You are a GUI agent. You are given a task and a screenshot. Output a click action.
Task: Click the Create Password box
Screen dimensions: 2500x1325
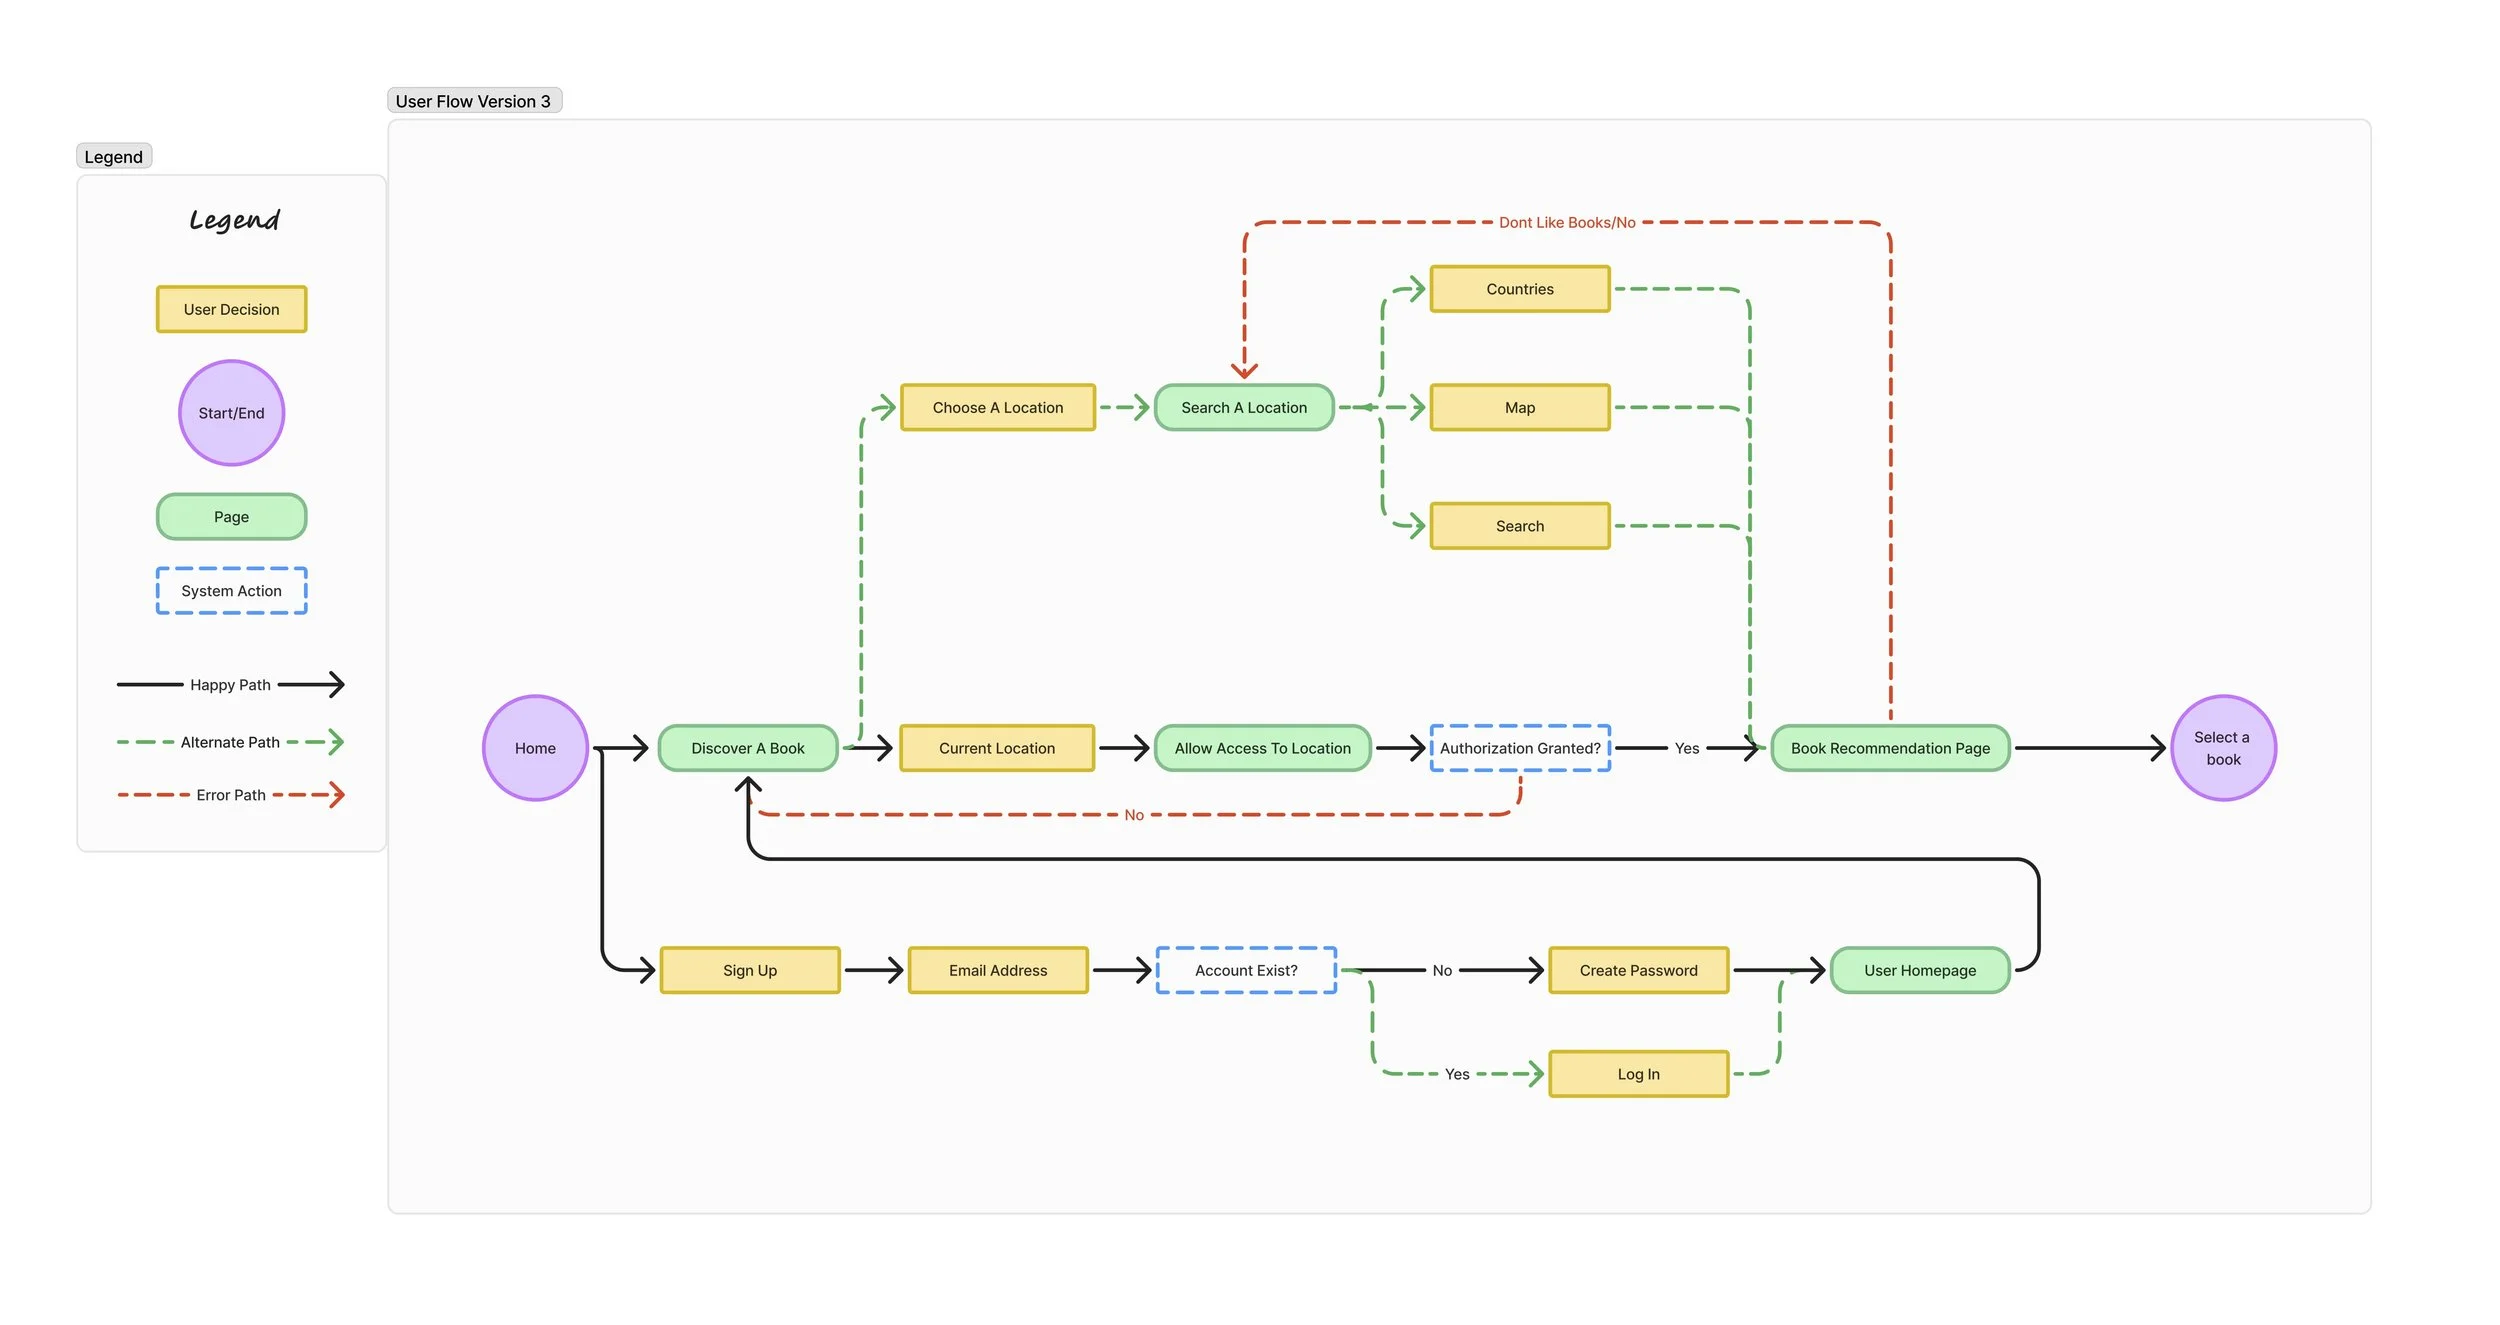tap(1638, 970)
